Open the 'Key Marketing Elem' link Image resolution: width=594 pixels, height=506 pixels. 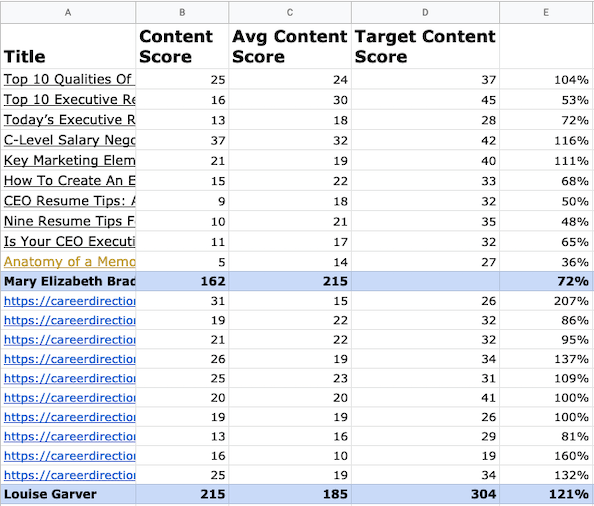click(x=69, y=160)
